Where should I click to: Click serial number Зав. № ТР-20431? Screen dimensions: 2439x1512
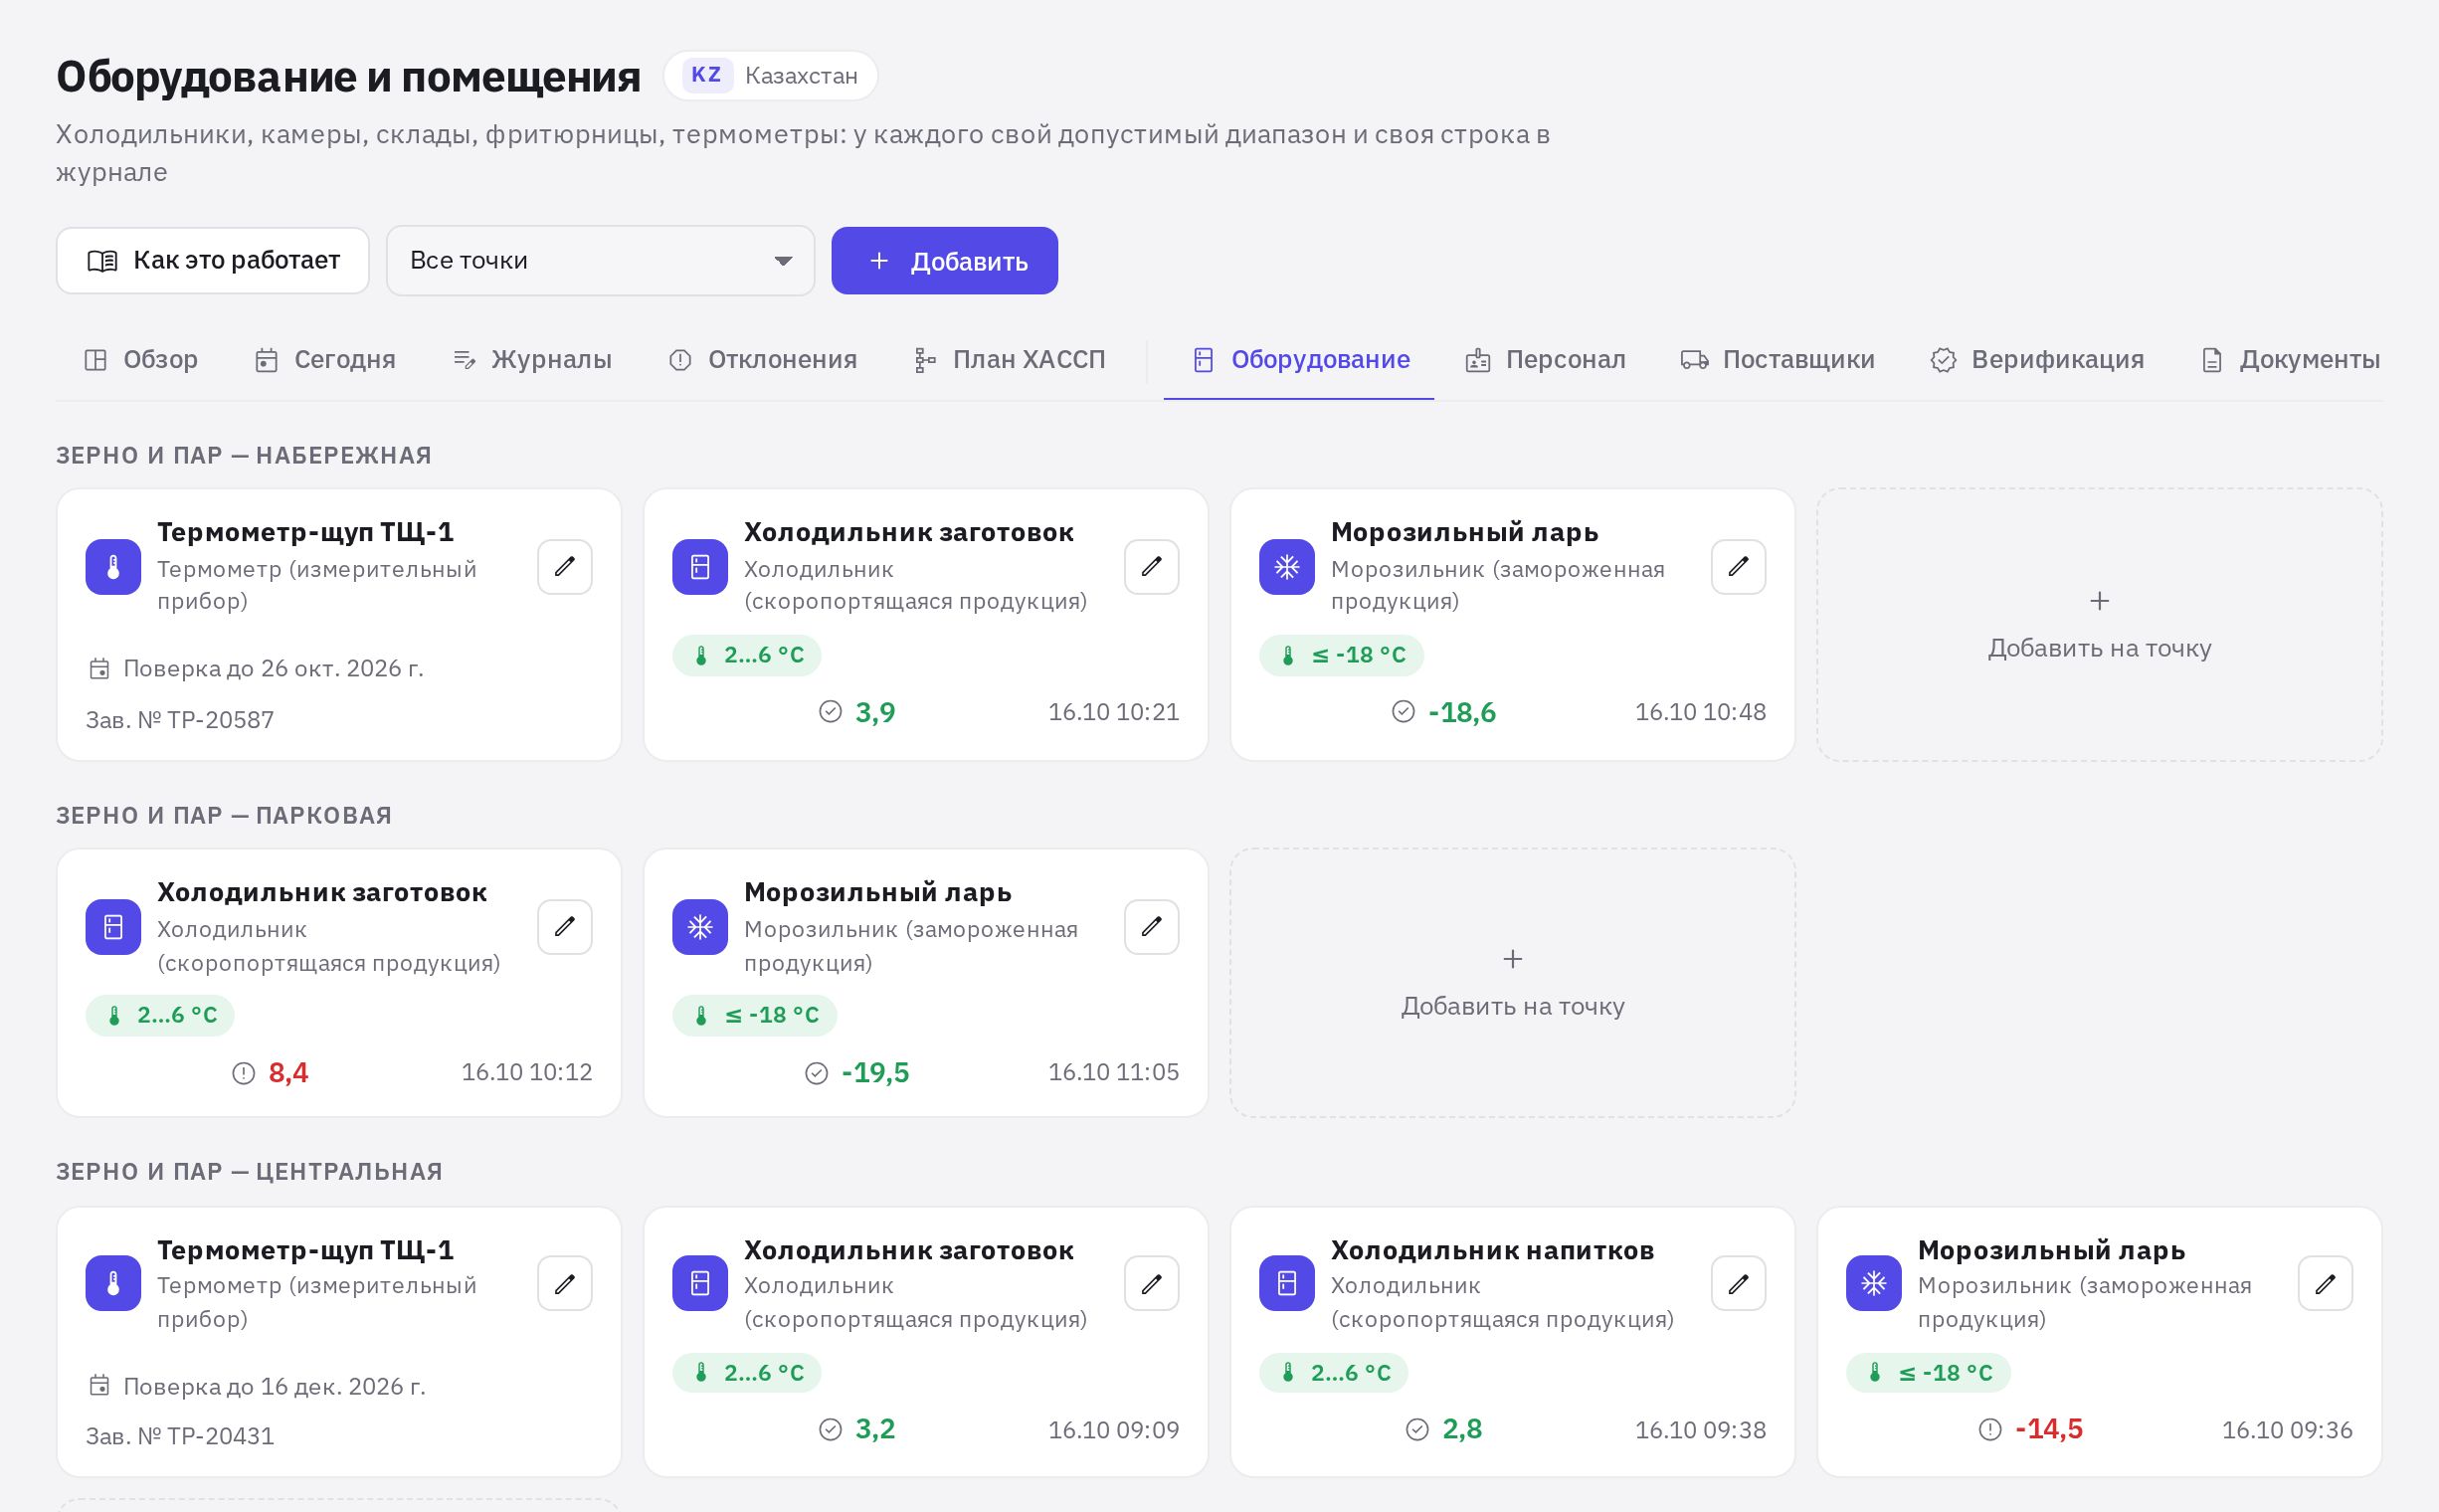(x=180, y=1436)
